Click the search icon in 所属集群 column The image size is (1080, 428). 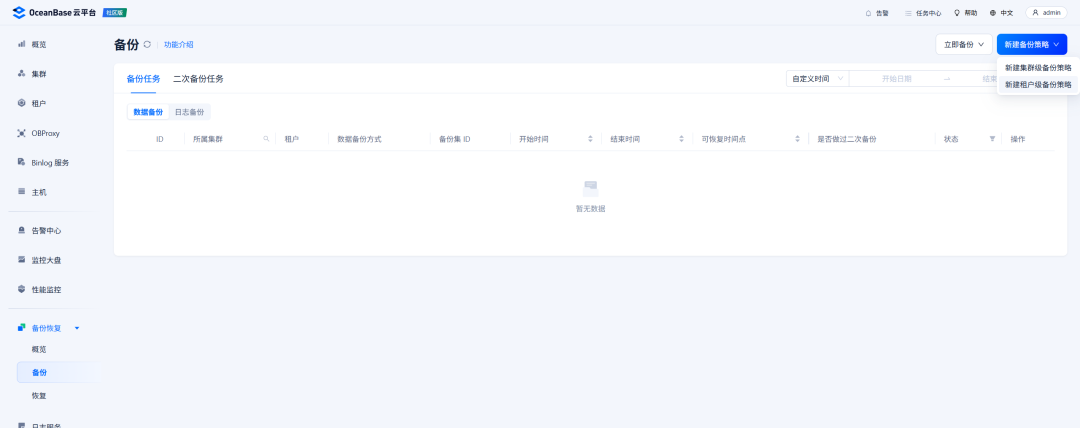pyautogui.click(x=266, y=139)
